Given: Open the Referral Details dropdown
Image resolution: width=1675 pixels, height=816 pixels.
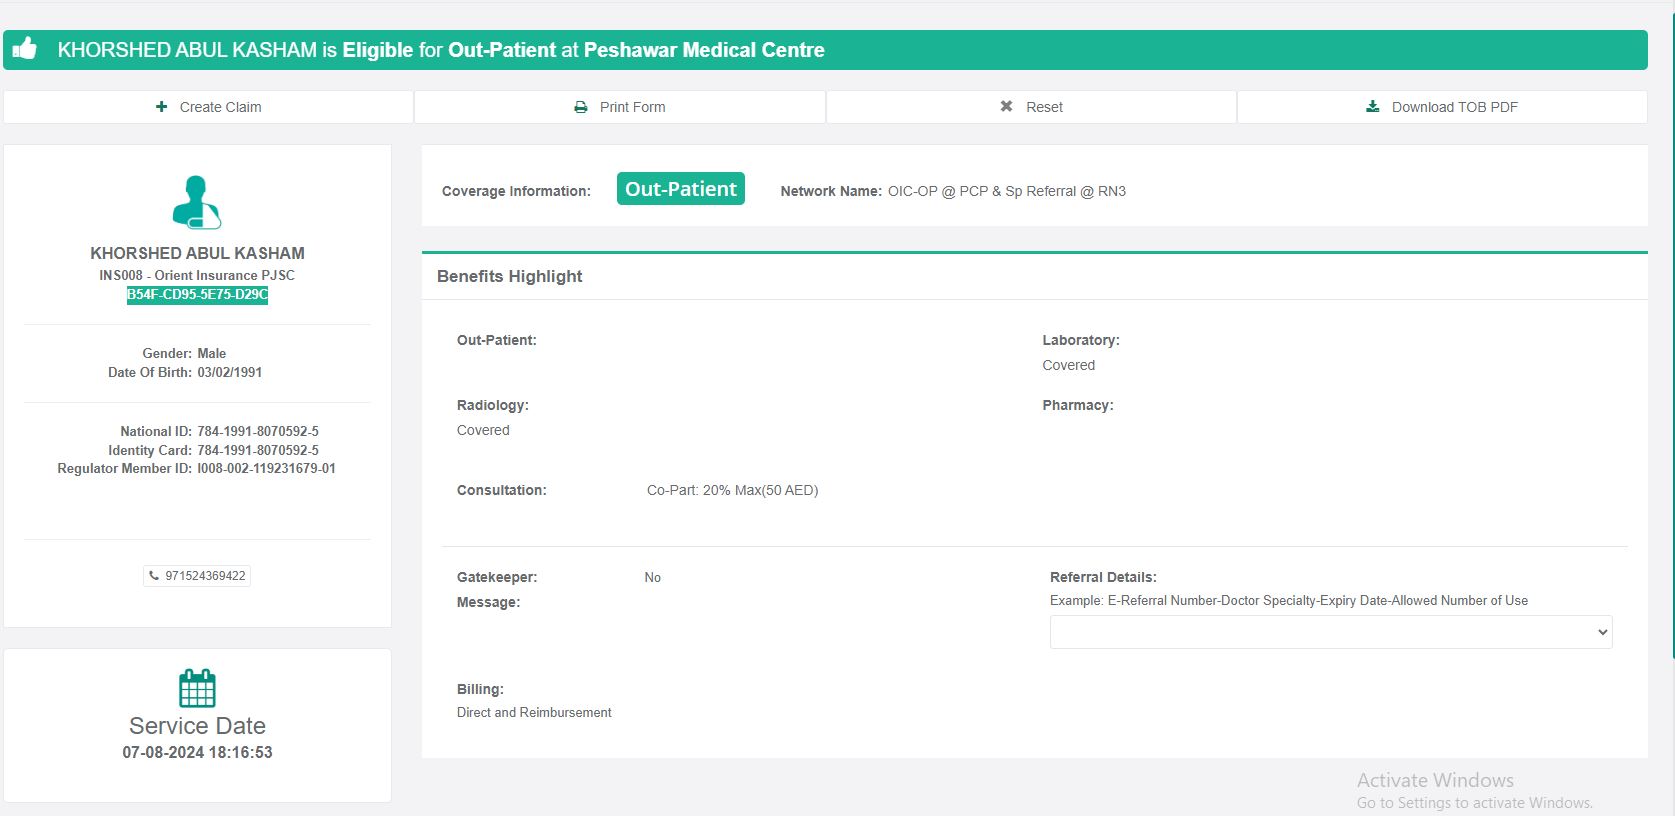Looking at the screenshot, I should (x=1330, y=632).
